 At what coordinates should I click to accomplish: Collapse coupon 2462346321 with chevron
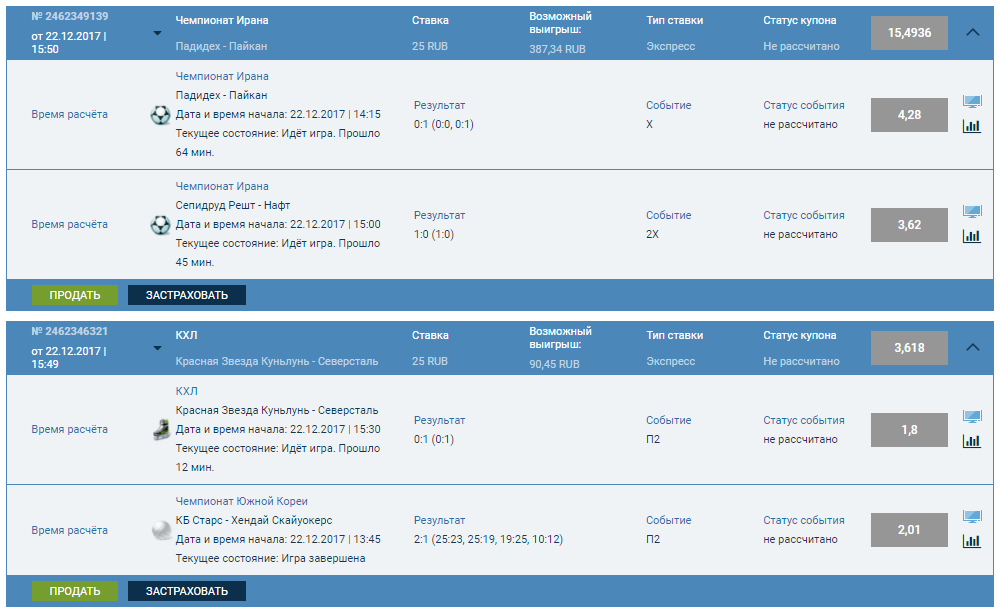pyautogui.click(x=972, y=347)
